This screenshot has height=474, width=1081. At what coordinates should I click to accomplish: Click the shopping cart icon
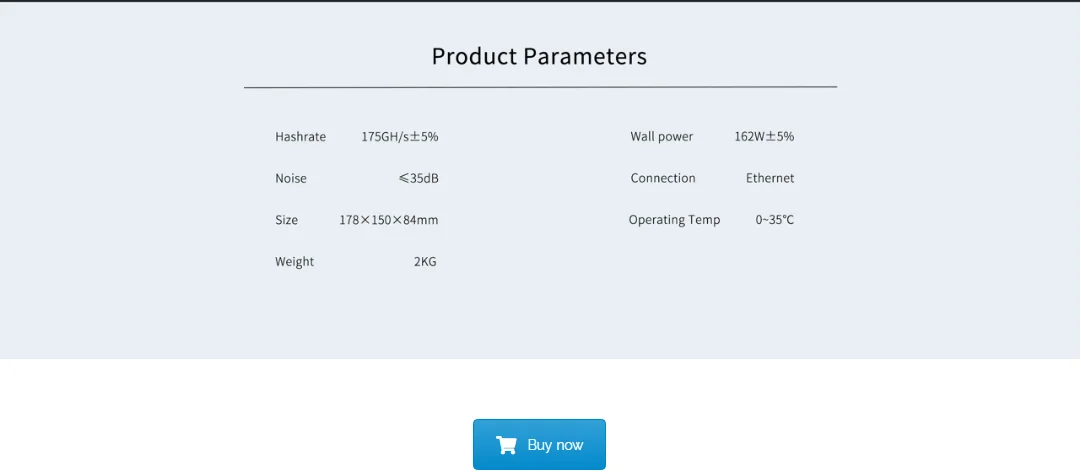click(506, 445)
